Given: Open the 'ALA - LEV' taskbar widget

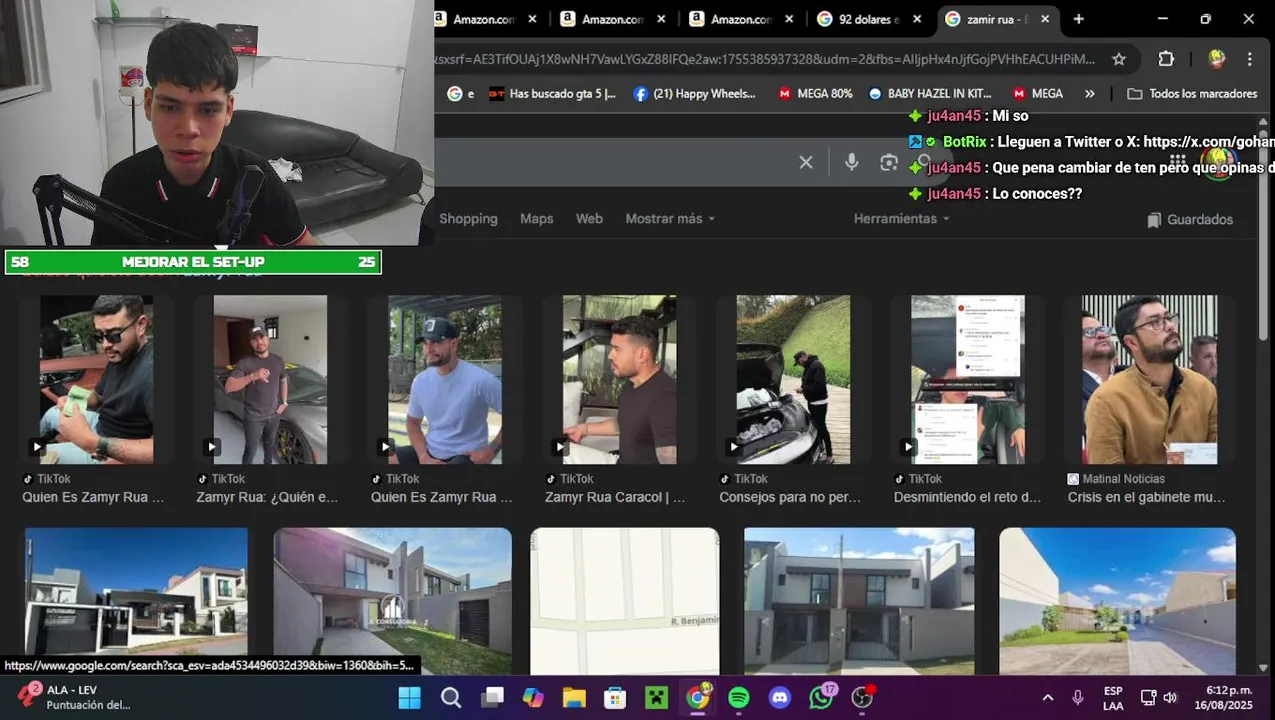Looking at the screenshot, I should [75, 697].
